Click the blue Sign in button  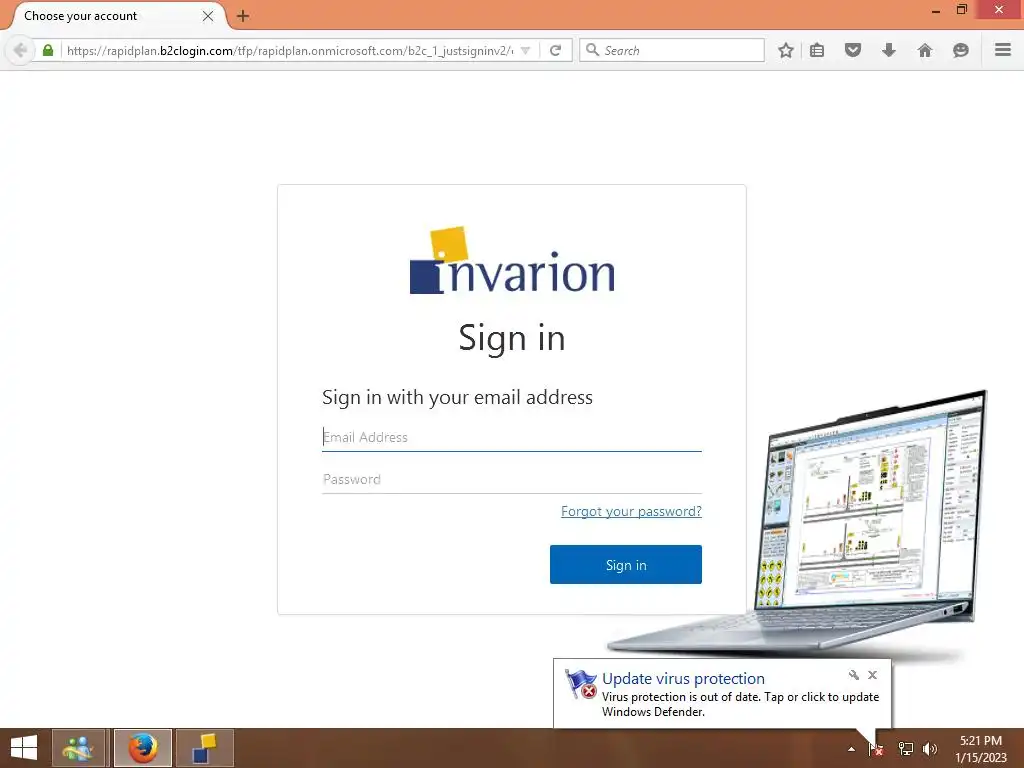(x=626, y=565)
